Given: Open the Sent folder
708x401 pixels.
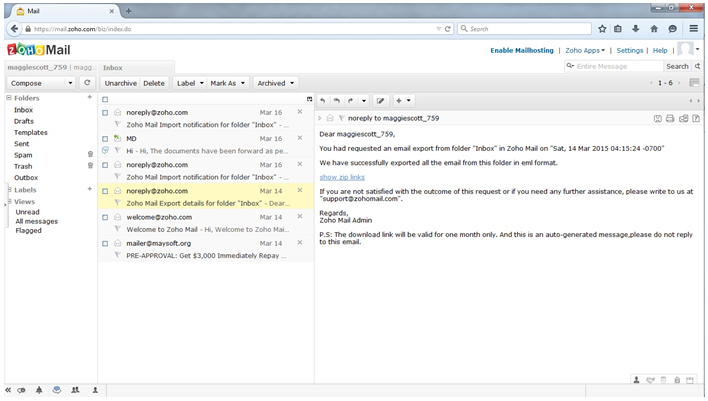Looking at the screenshot, I should pyautogui.click(x=21, y=144).
